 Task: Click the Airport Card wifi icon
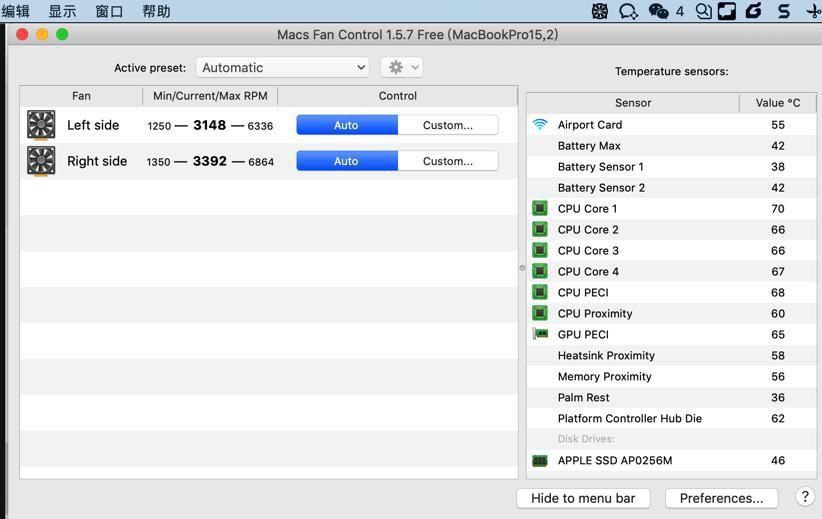coord(539,124)
